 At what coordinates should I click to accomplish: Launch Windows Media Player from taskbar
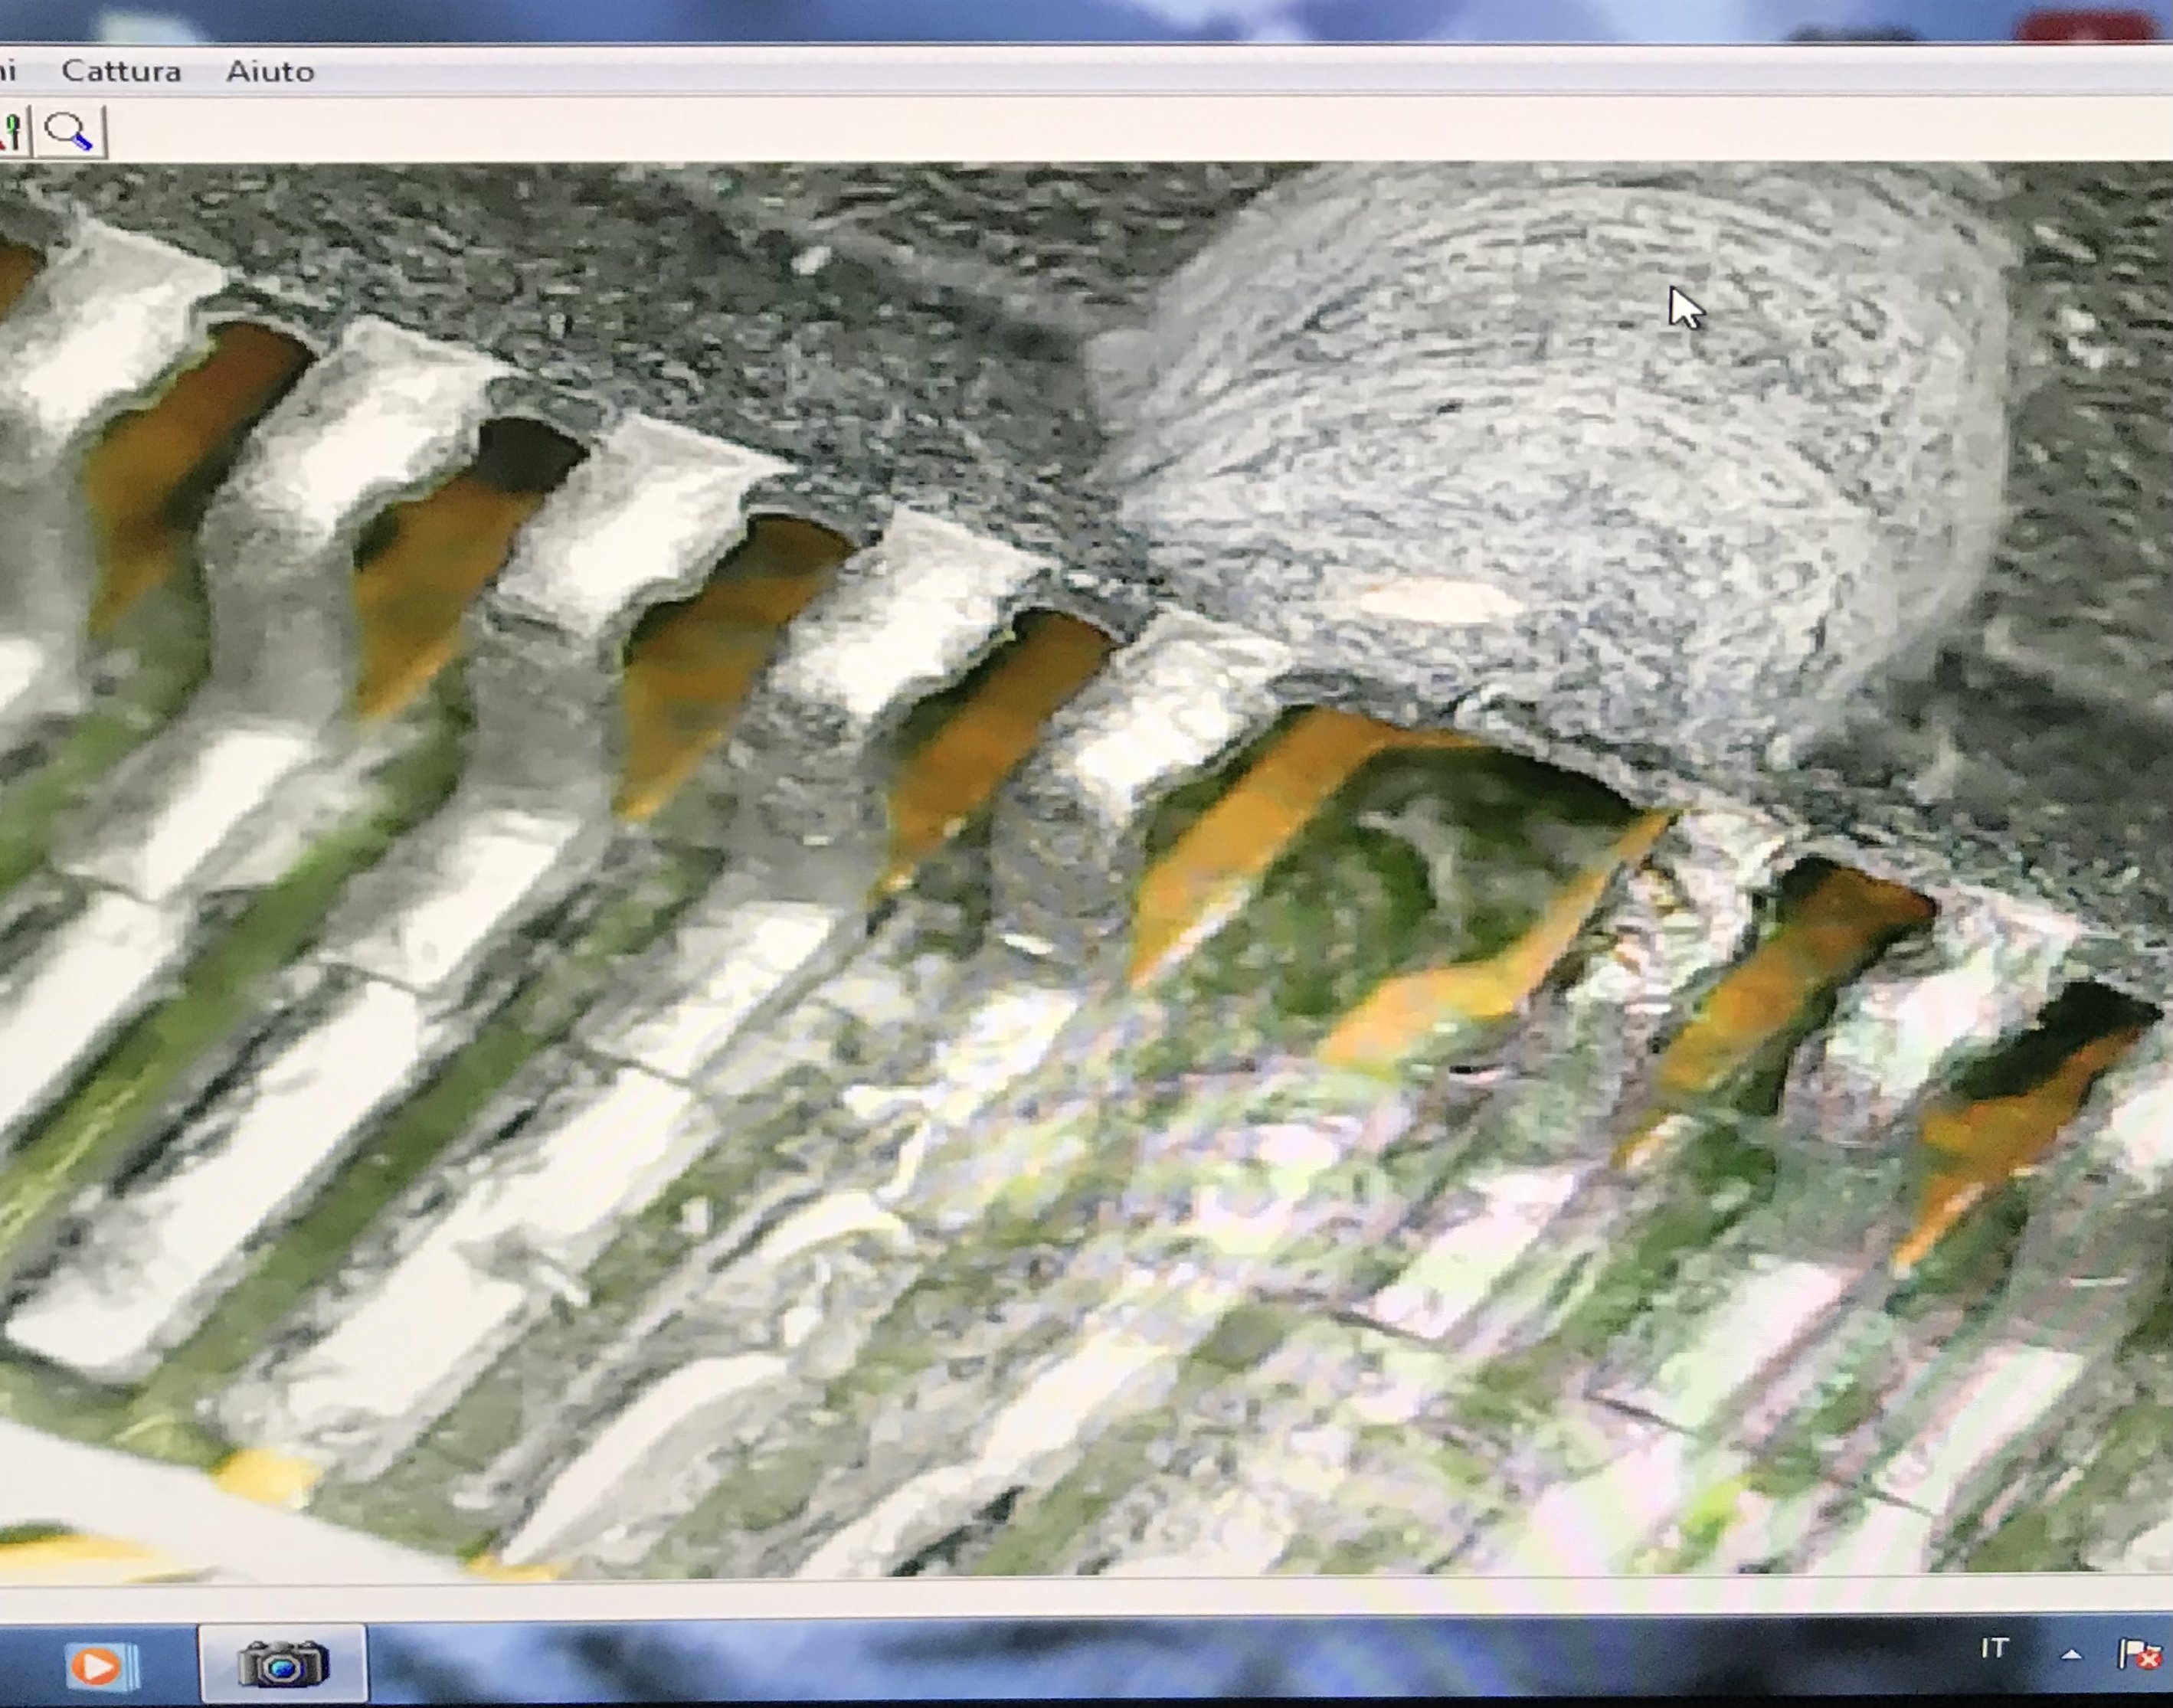[97, 1666]
